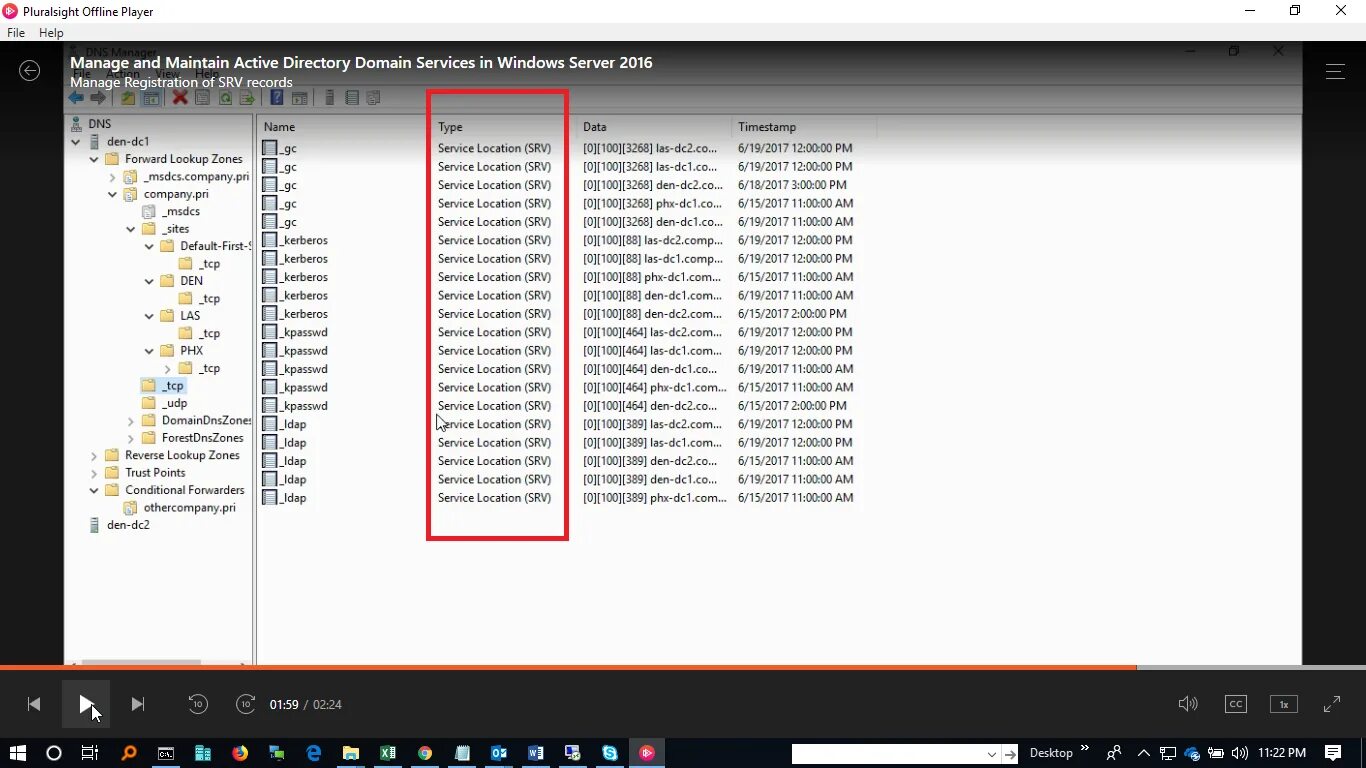Collapse the company.pri zone

[113, 194]
